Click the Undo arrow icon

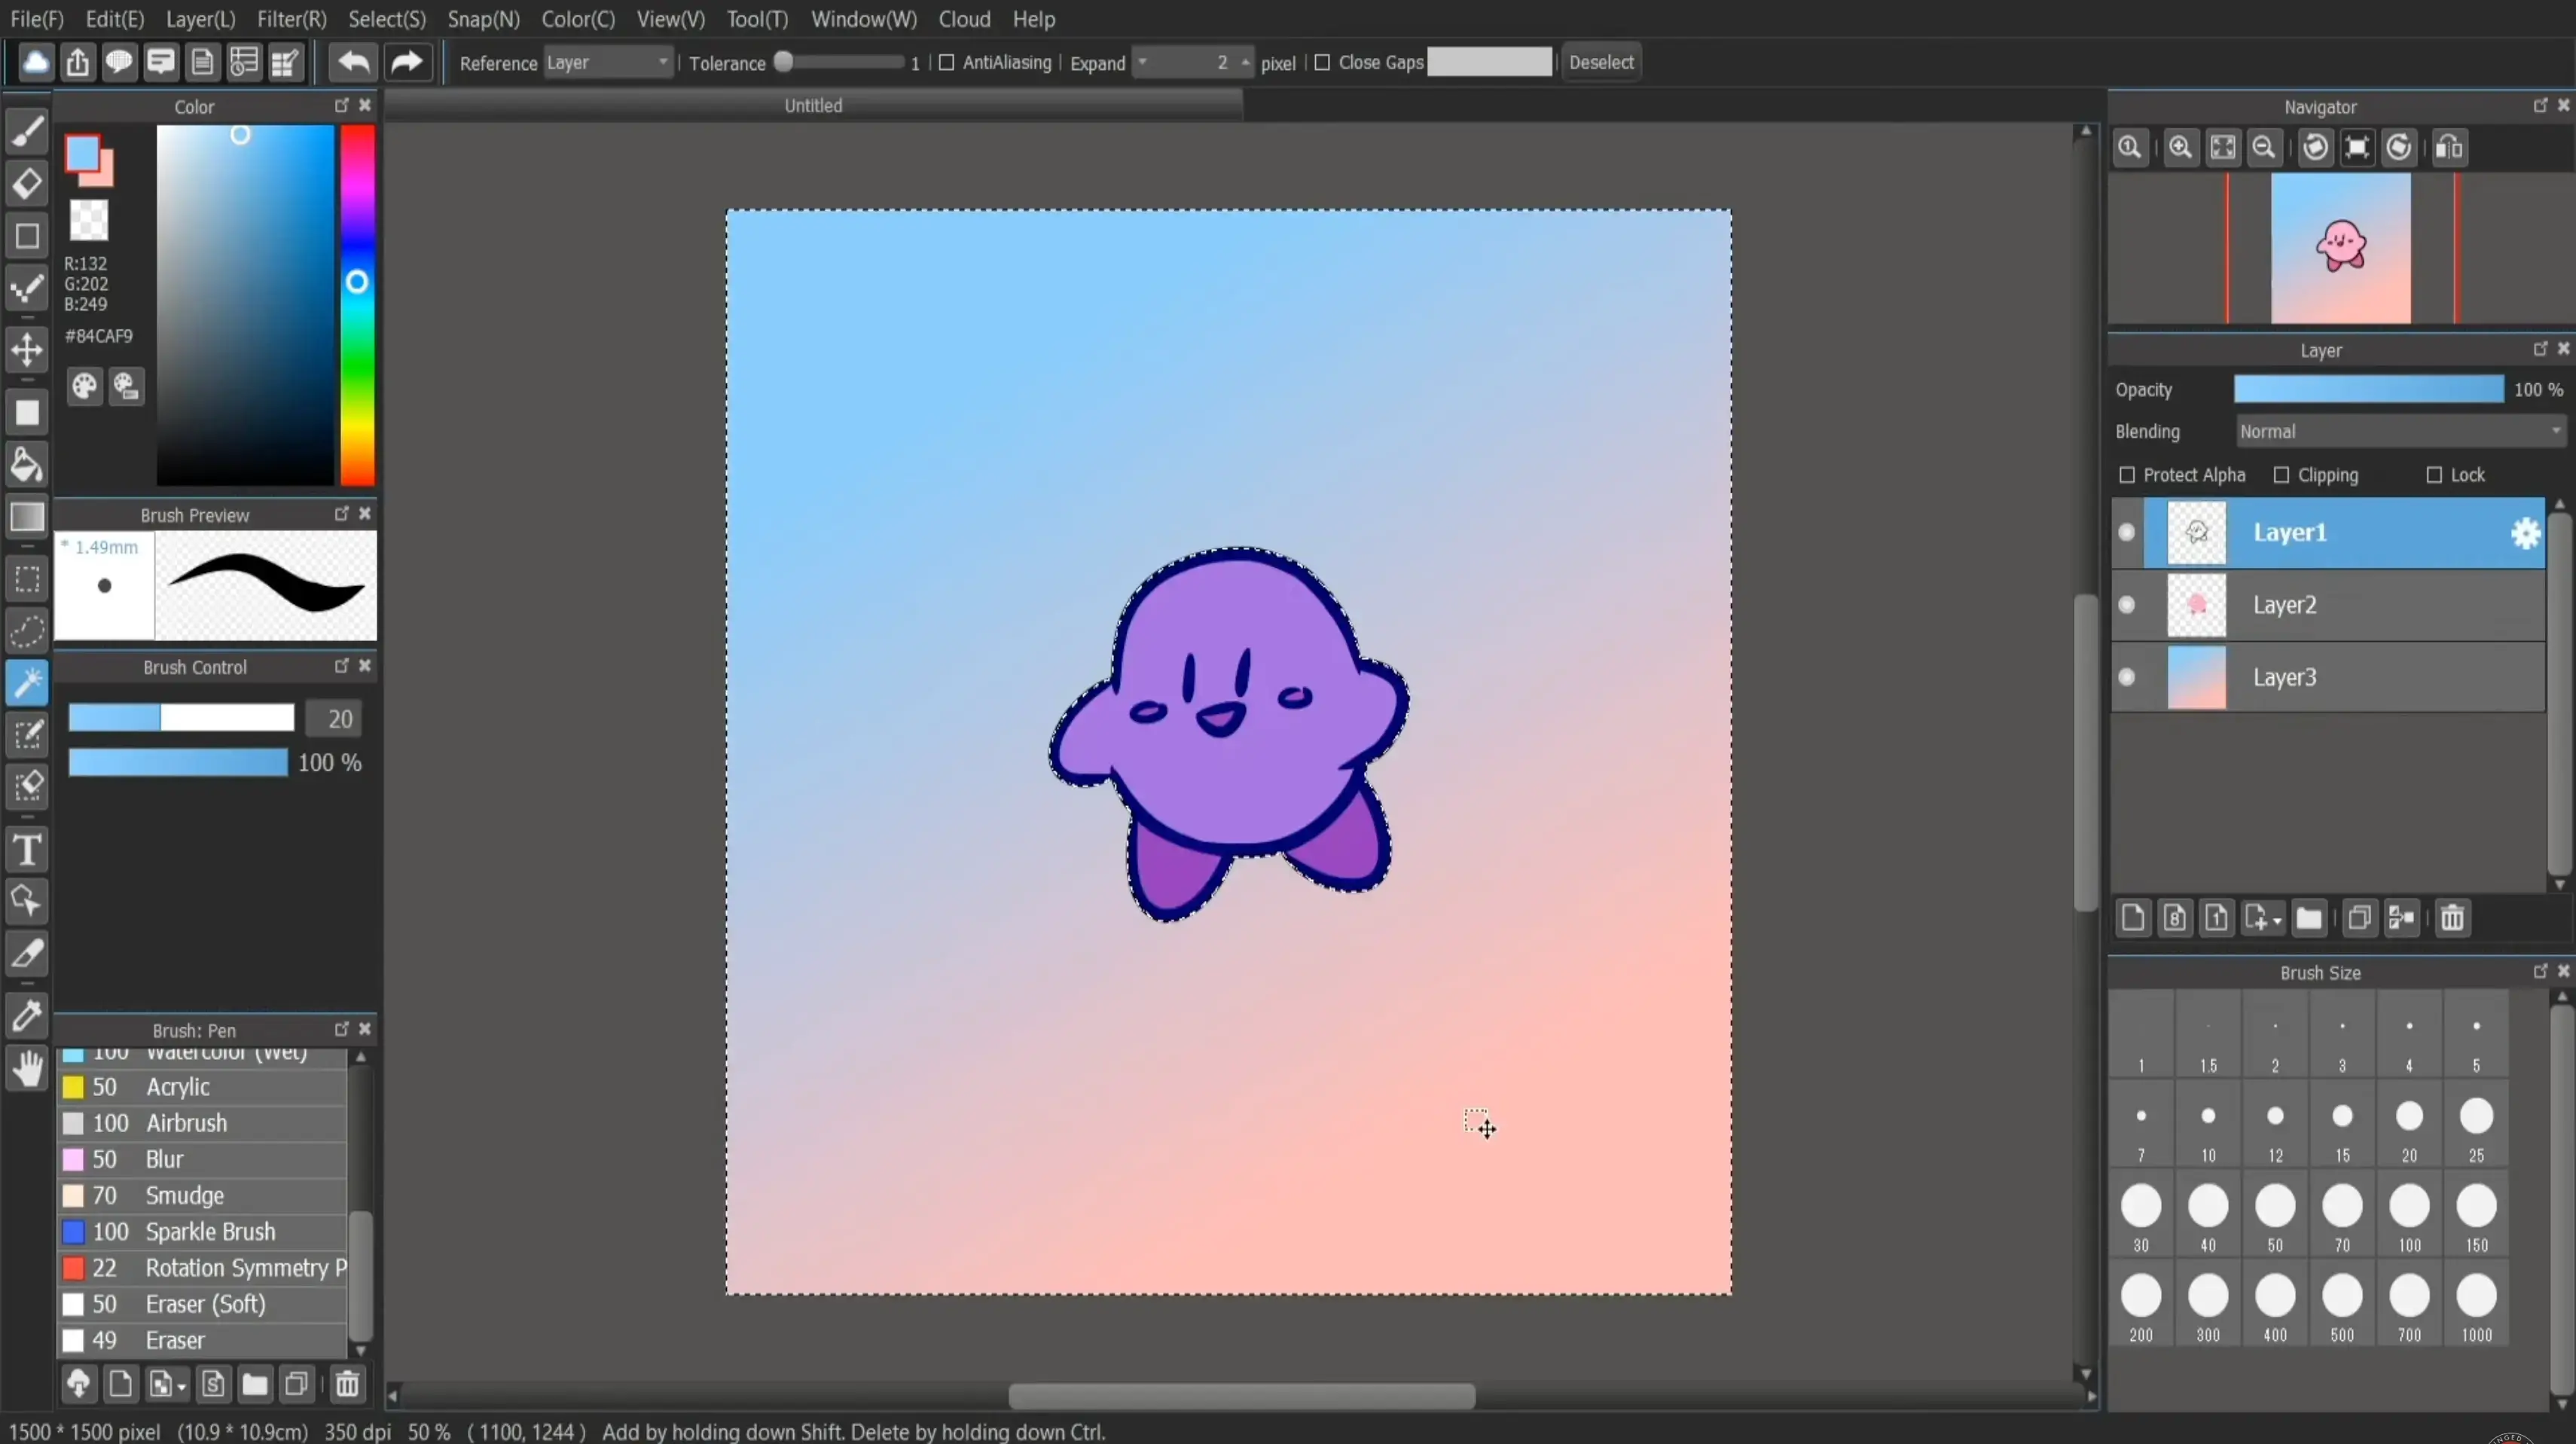(353, 62)
